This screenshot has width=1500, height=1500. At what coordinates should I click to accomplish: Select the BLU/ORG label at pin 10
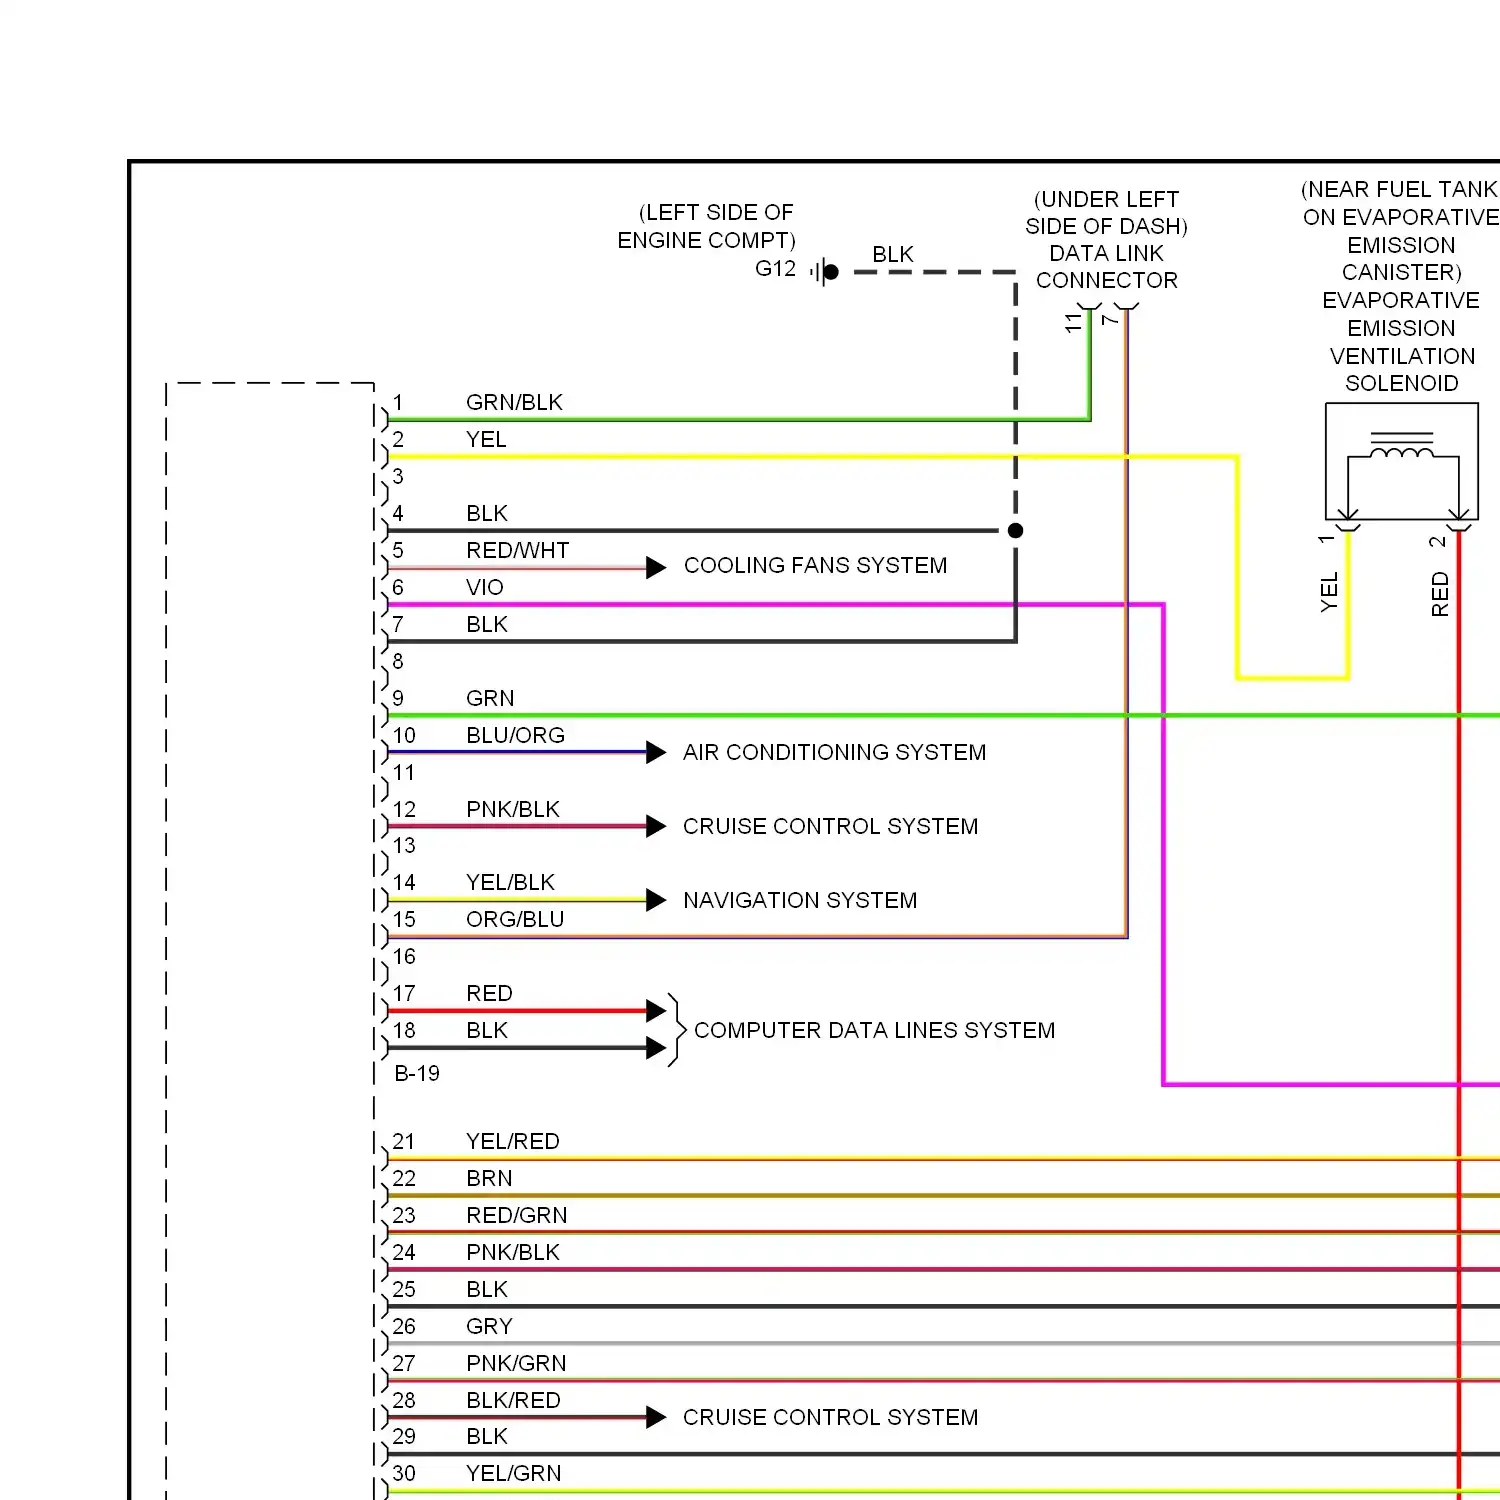[515, 735]
